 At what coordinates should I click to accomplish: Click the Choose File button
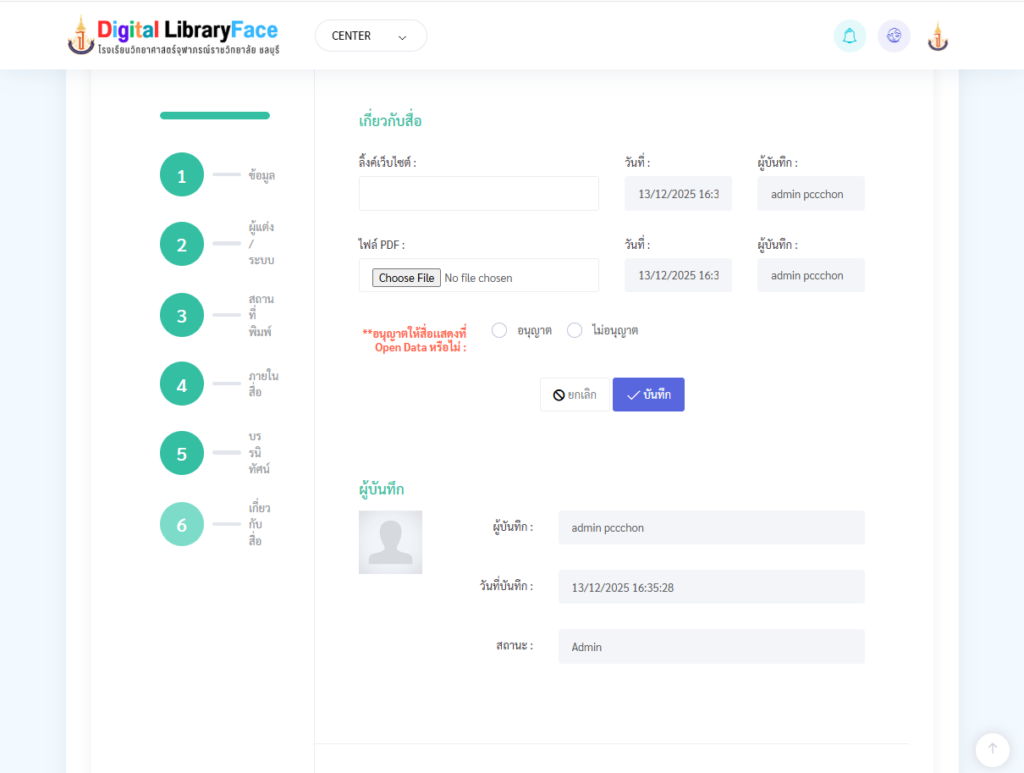coord(406,278)
